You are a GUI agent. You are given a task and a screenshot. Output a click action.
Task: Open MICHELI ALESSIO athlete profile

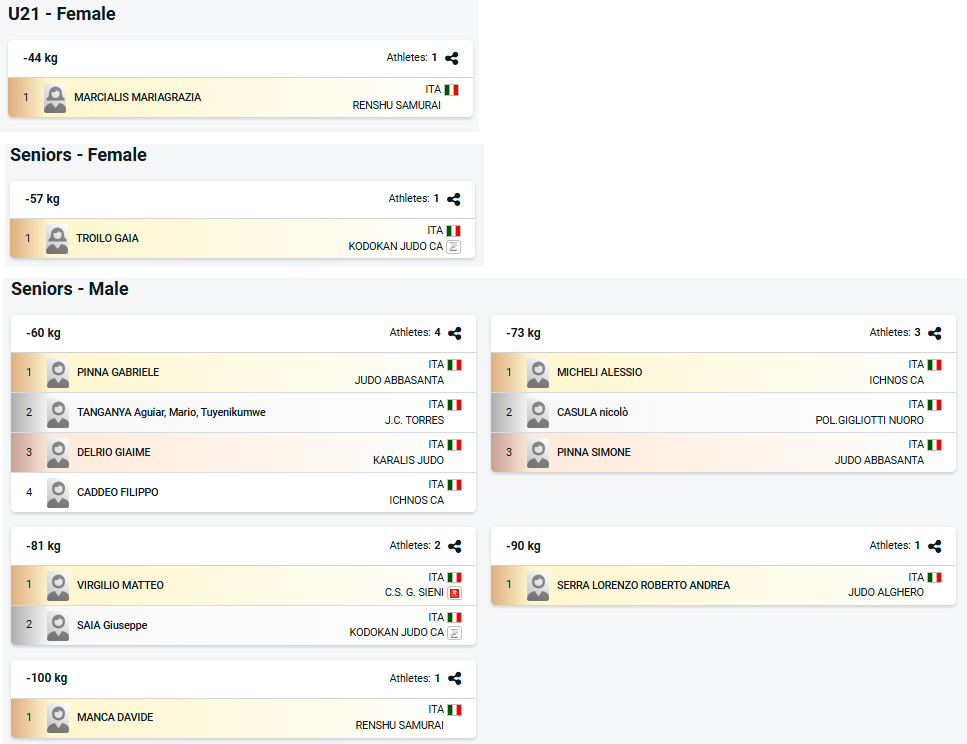coord(599,372)
